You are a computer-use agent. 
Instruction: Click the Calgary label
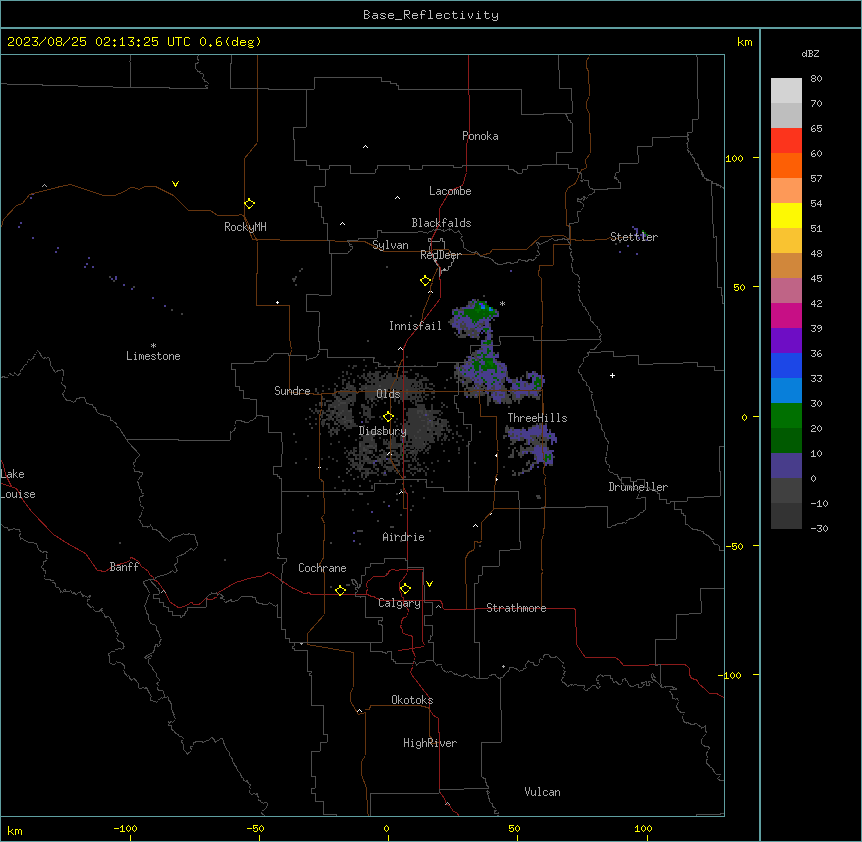399,603
